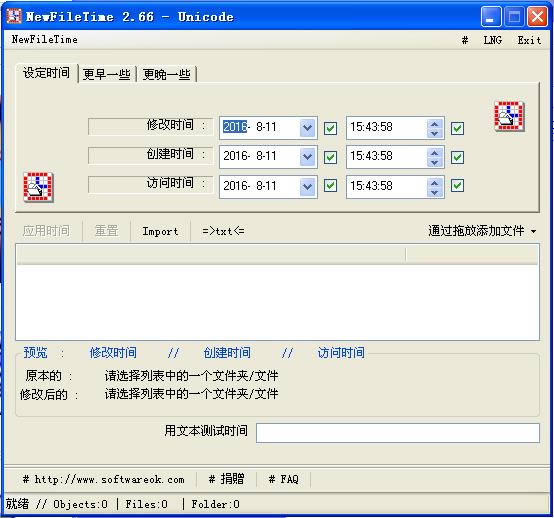Viewport: 554px width, 518px height.
Task: Click the 修改后的 preview row label
Action: 48,394
